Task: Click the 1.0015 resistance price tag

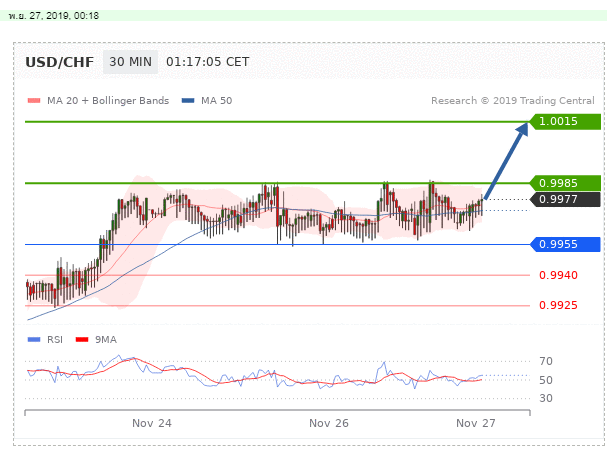Action: [x=565, y=122]
